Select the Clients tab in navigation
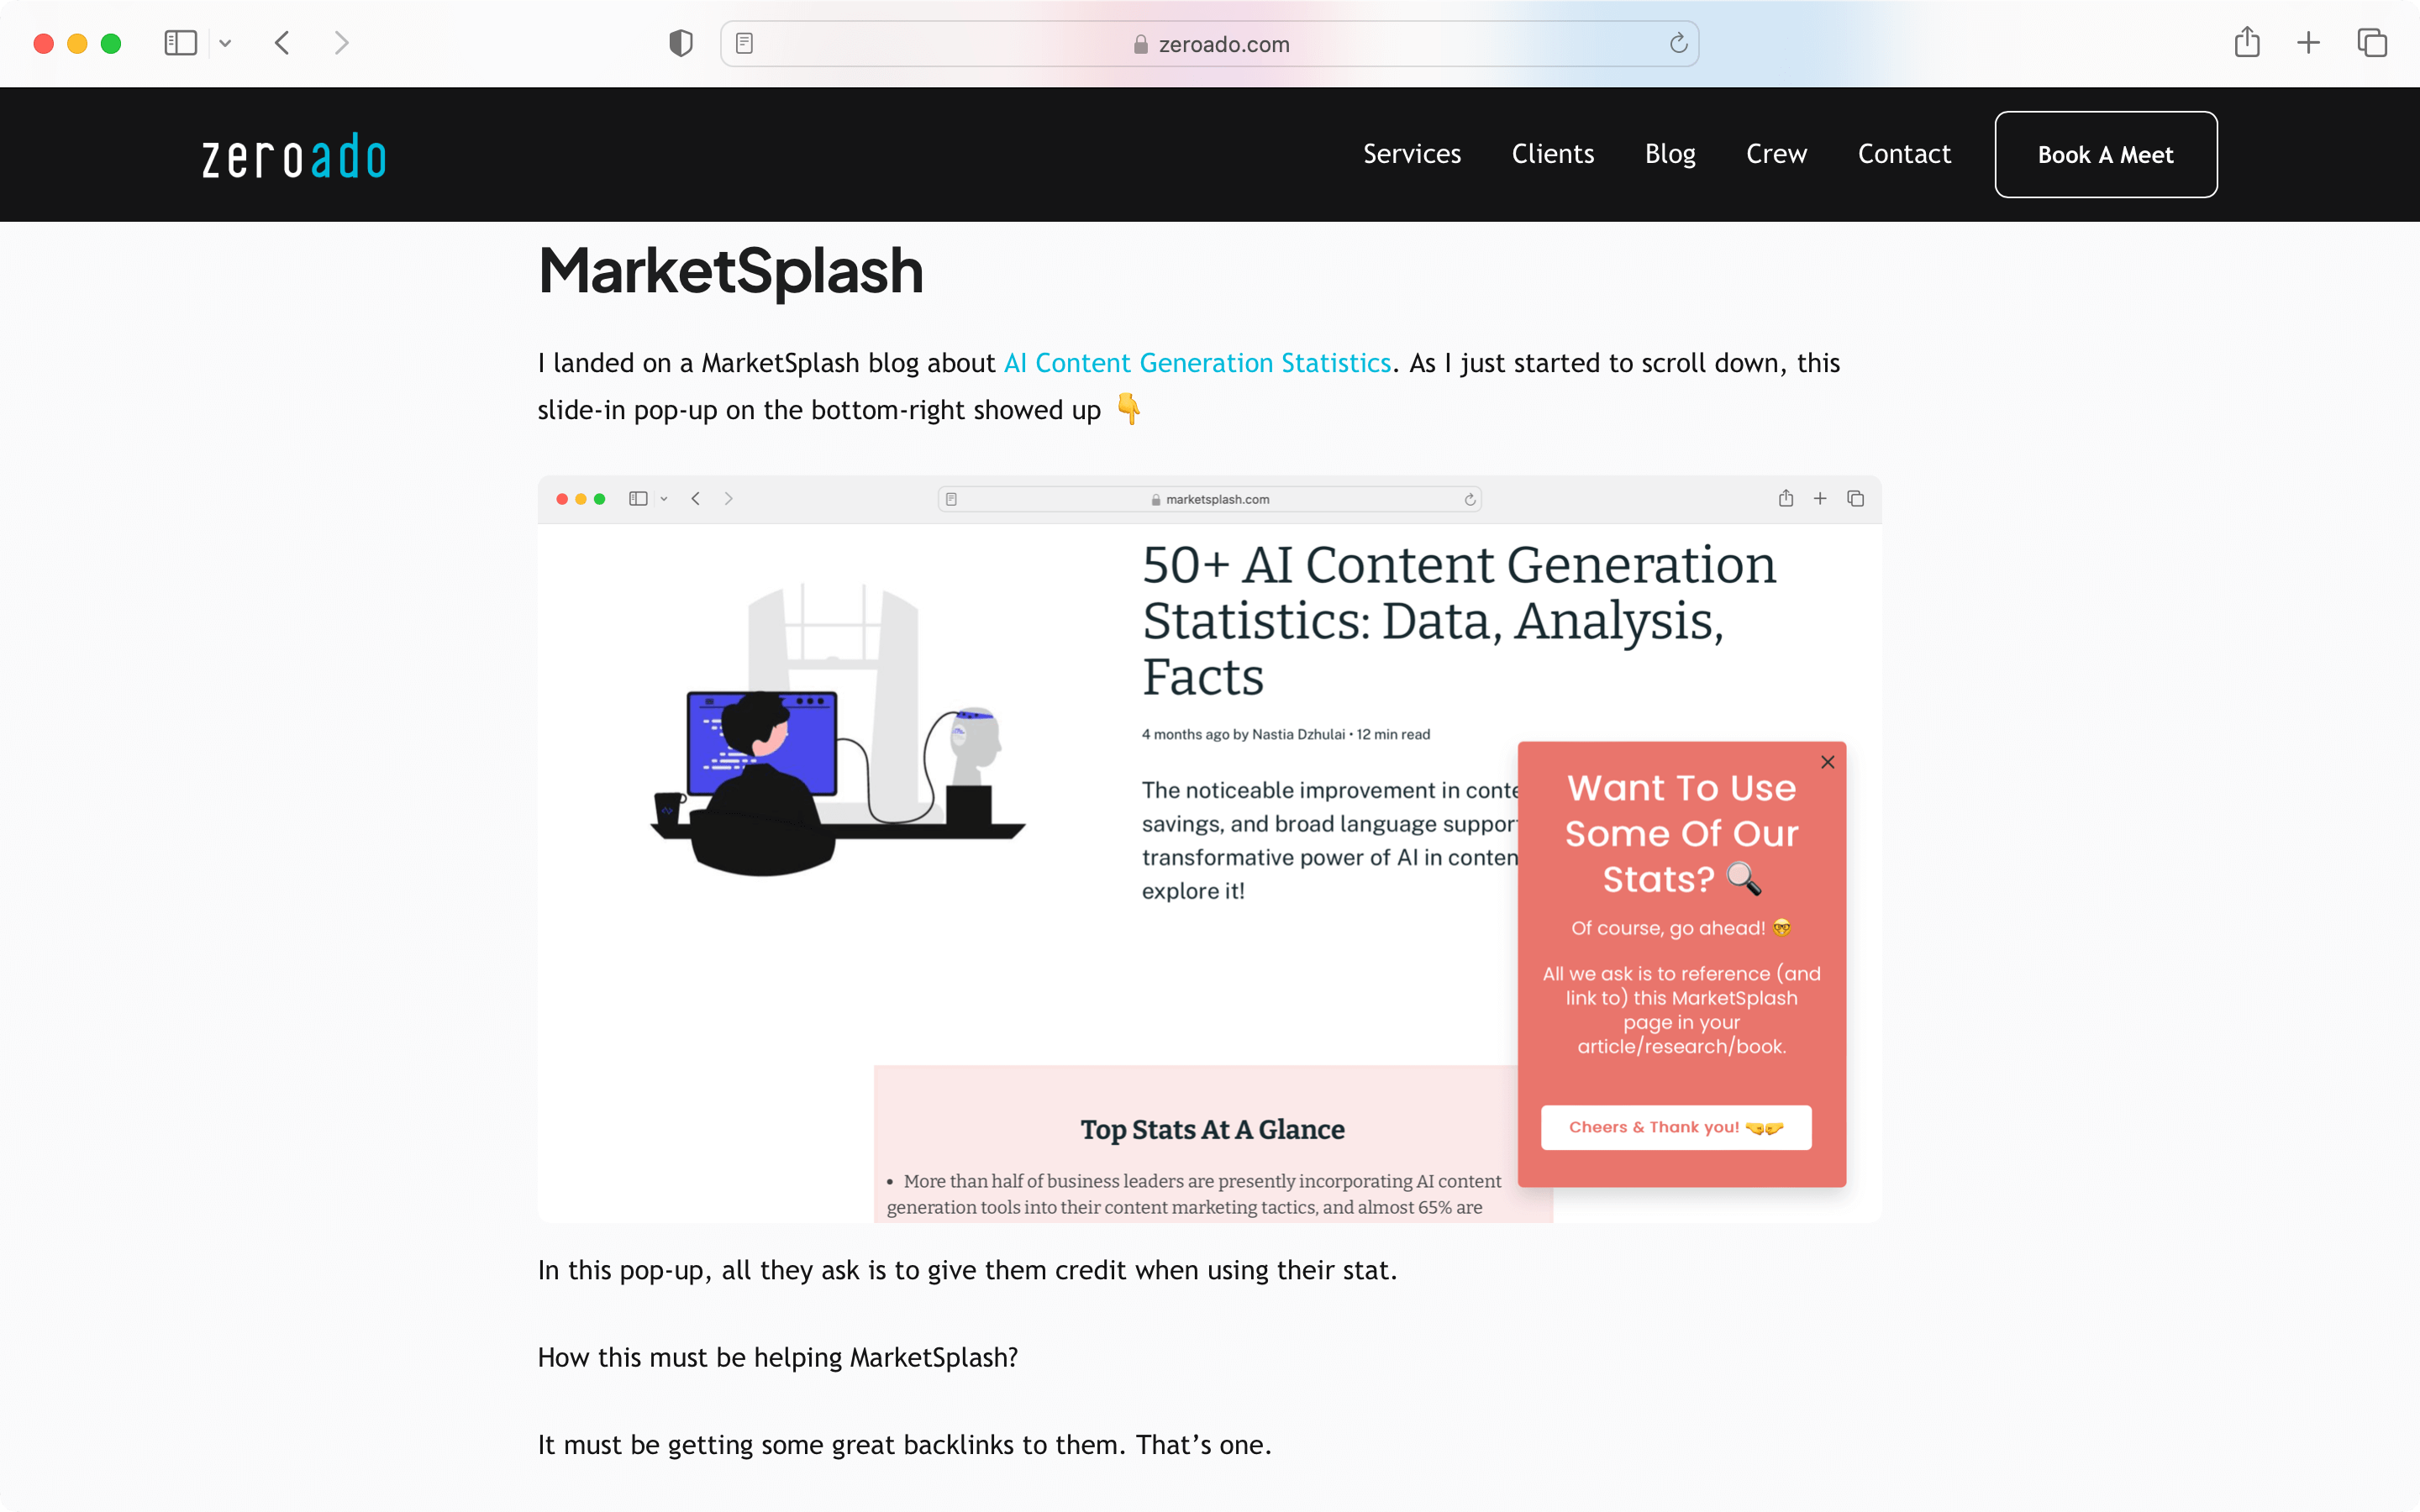This screenshot has width=2420, height=1512. coord(1552,153)
